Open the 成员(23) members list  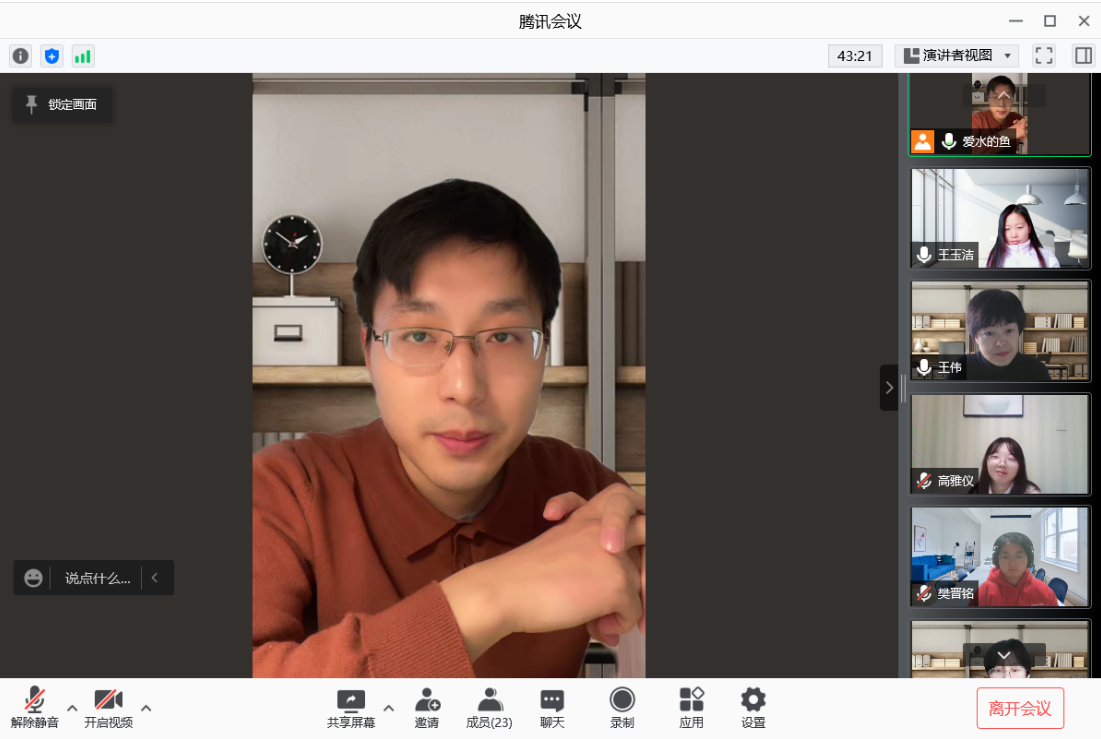(489, 708)
